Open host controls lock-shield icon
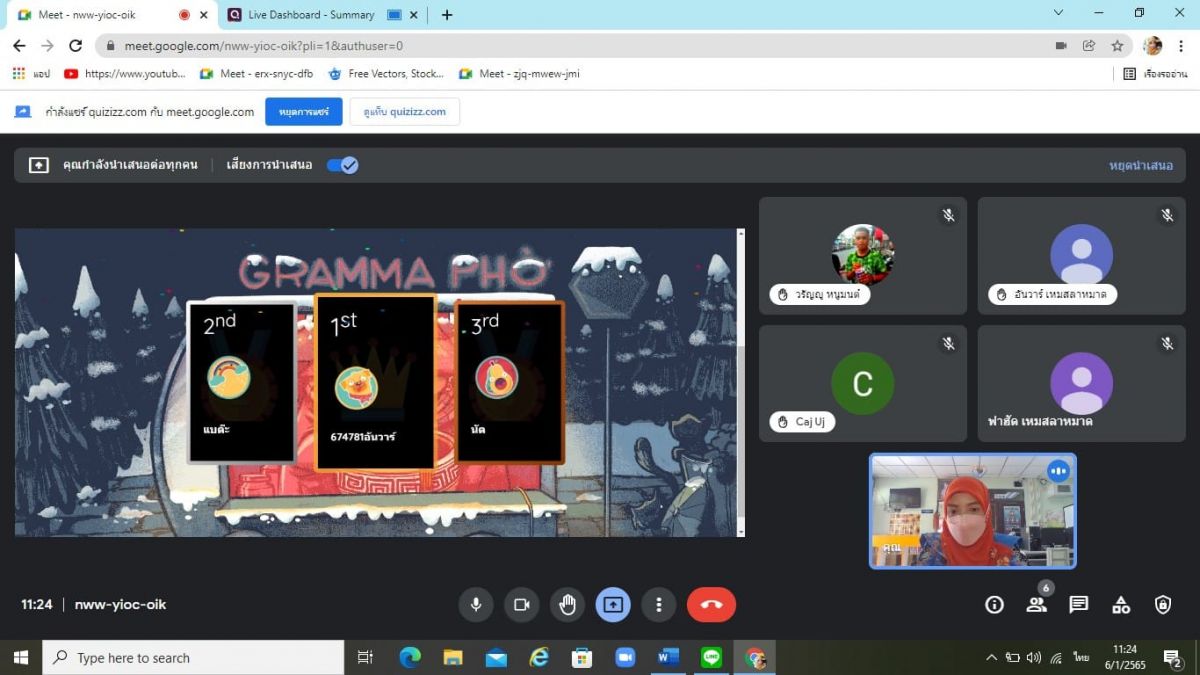Image resolution: width=1200 pixels, height=675 pixels. click(1163, 604)
